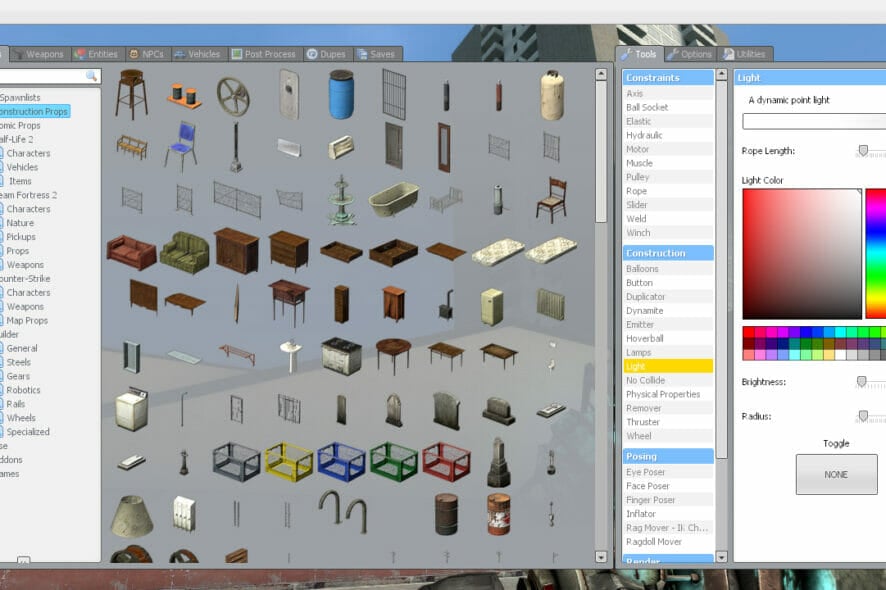Select the stone fountain prop

coord(341,200)
